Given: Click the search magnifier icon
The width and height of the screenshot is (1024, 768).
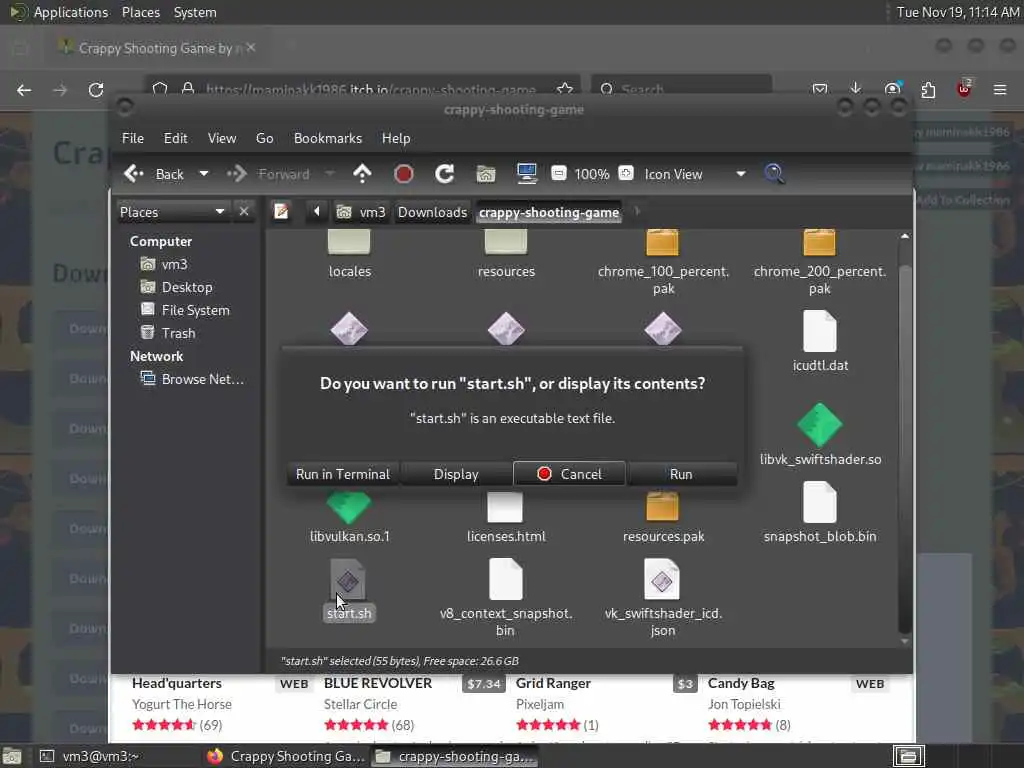Looking at the screenshot, I should click(x=774, y=174).
